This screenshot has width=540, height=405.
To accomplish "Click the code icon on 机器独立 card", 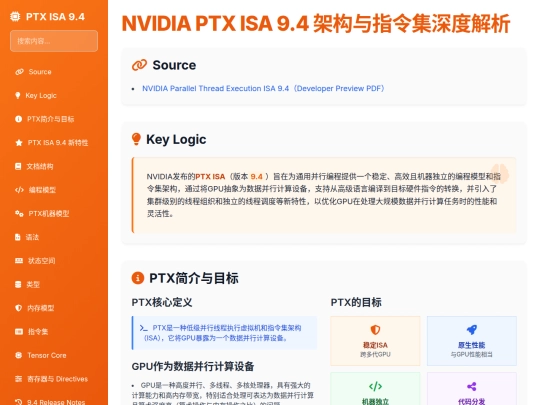I will pos(375,386).
